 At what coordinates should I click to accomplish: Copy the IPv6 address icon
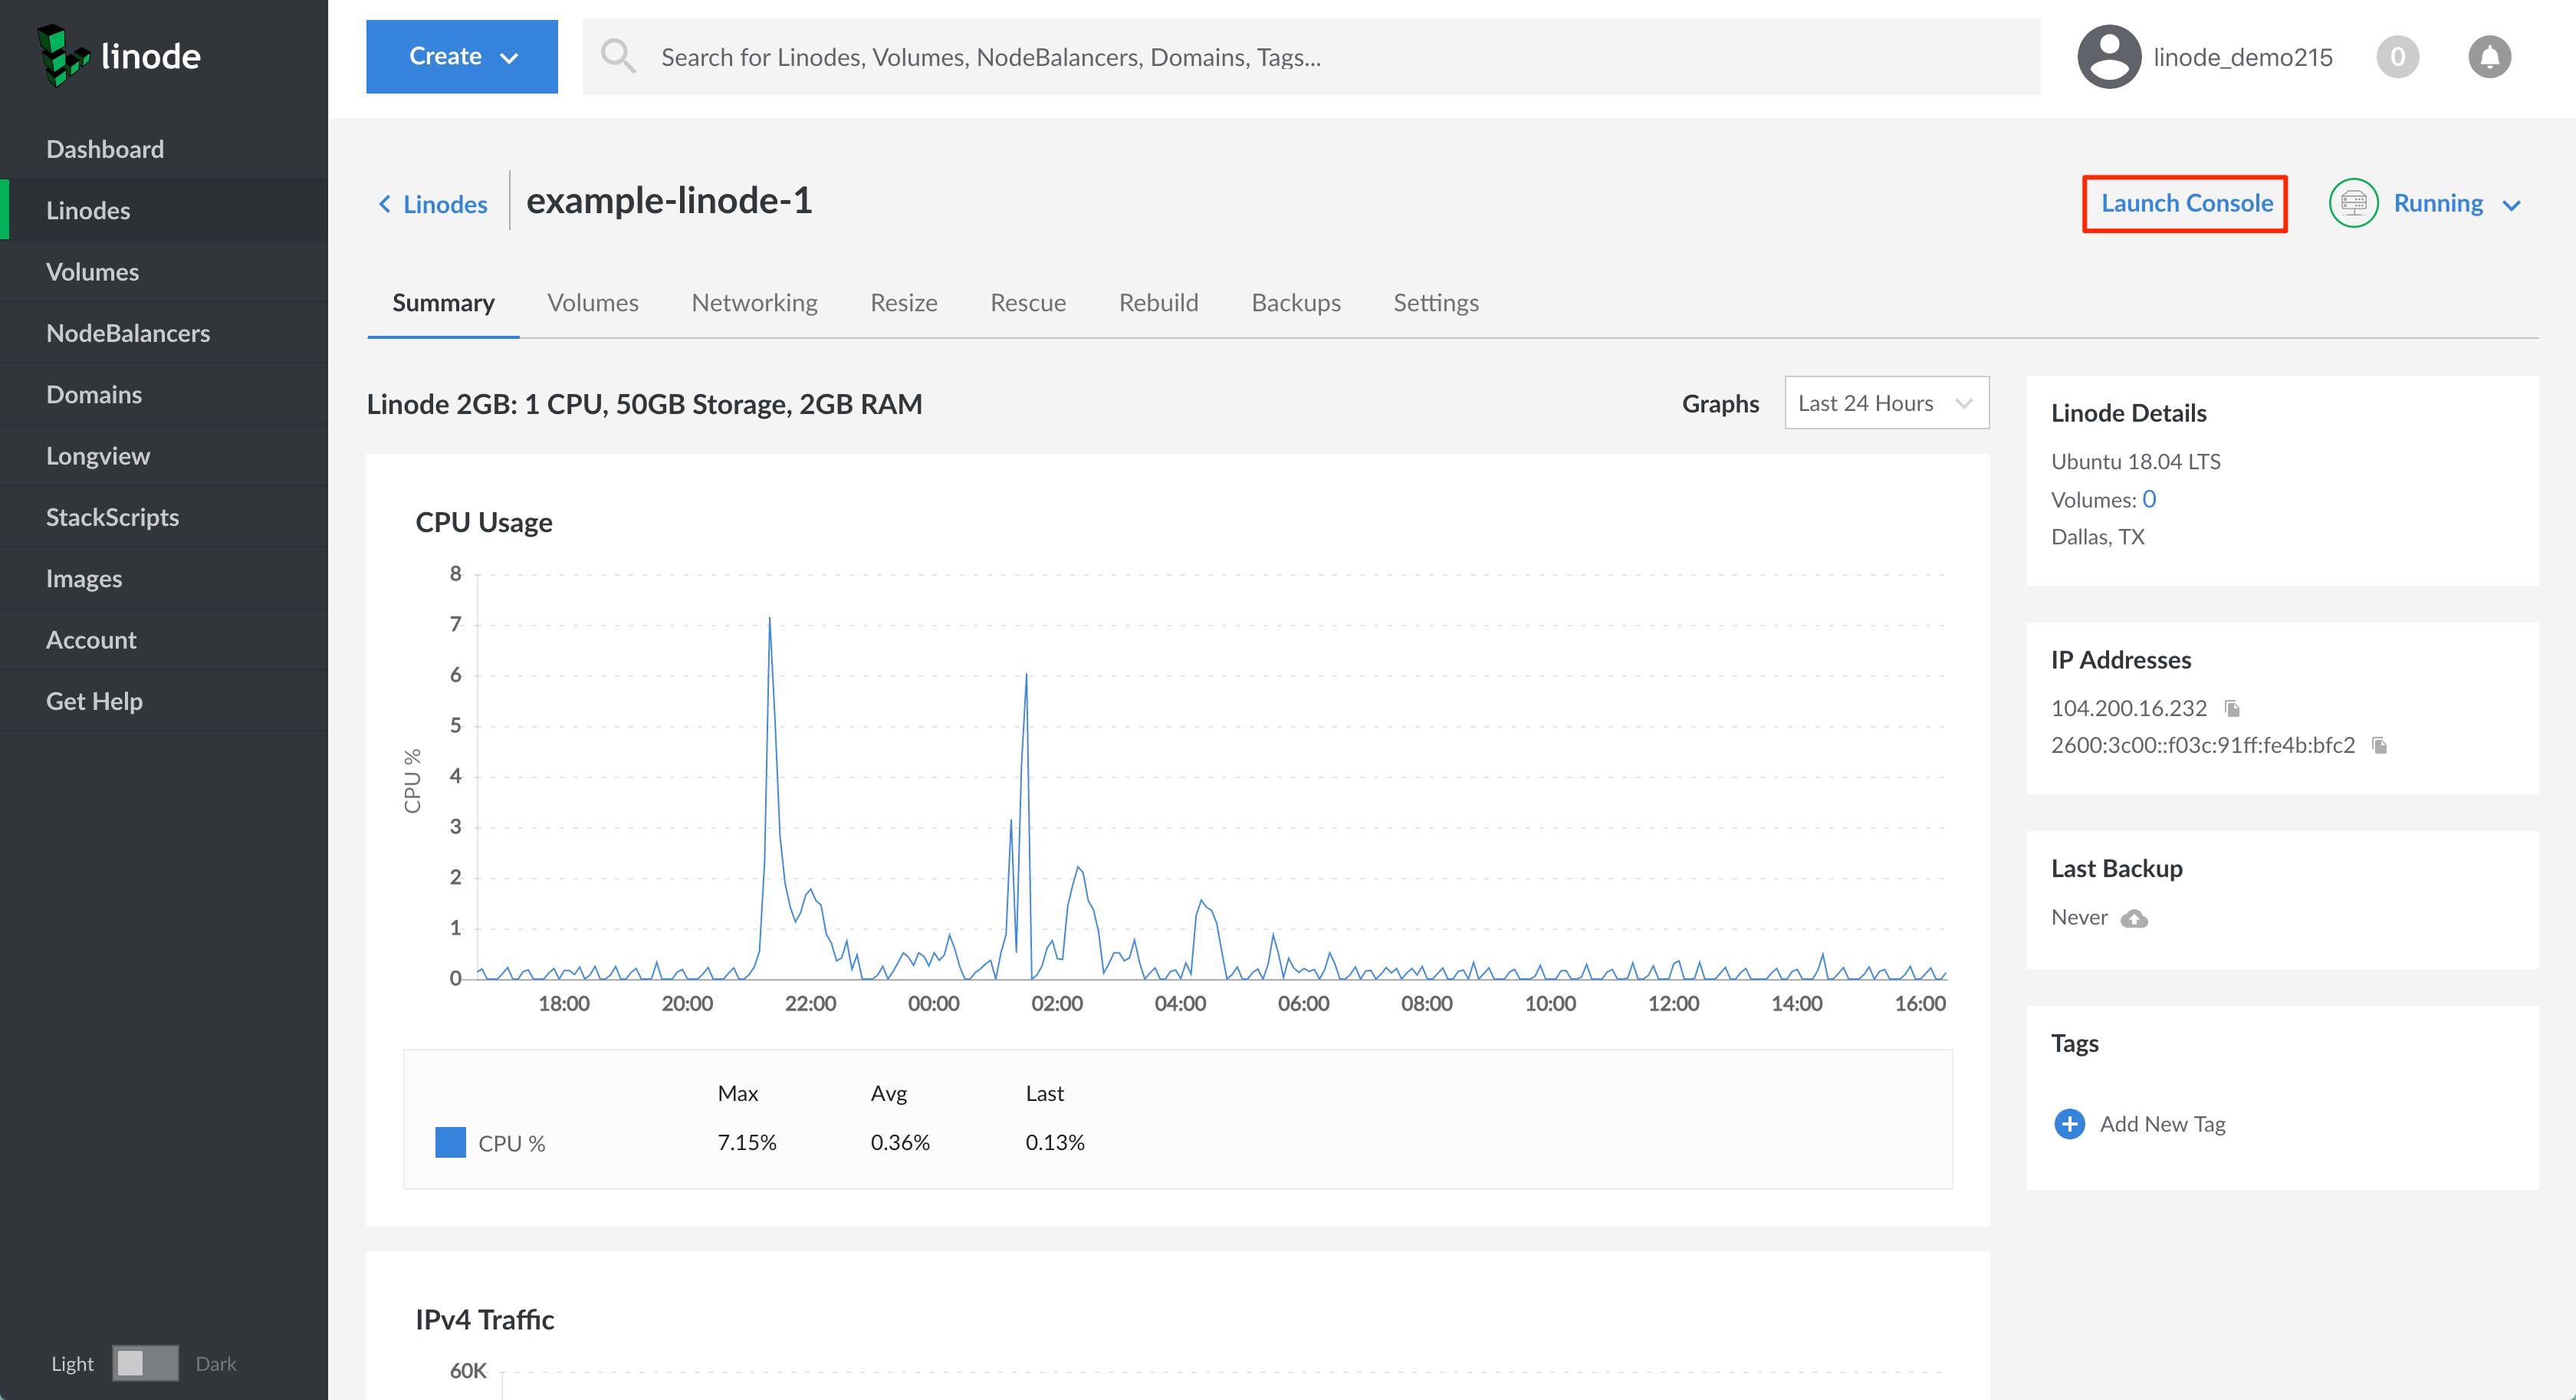point(2380,746)
